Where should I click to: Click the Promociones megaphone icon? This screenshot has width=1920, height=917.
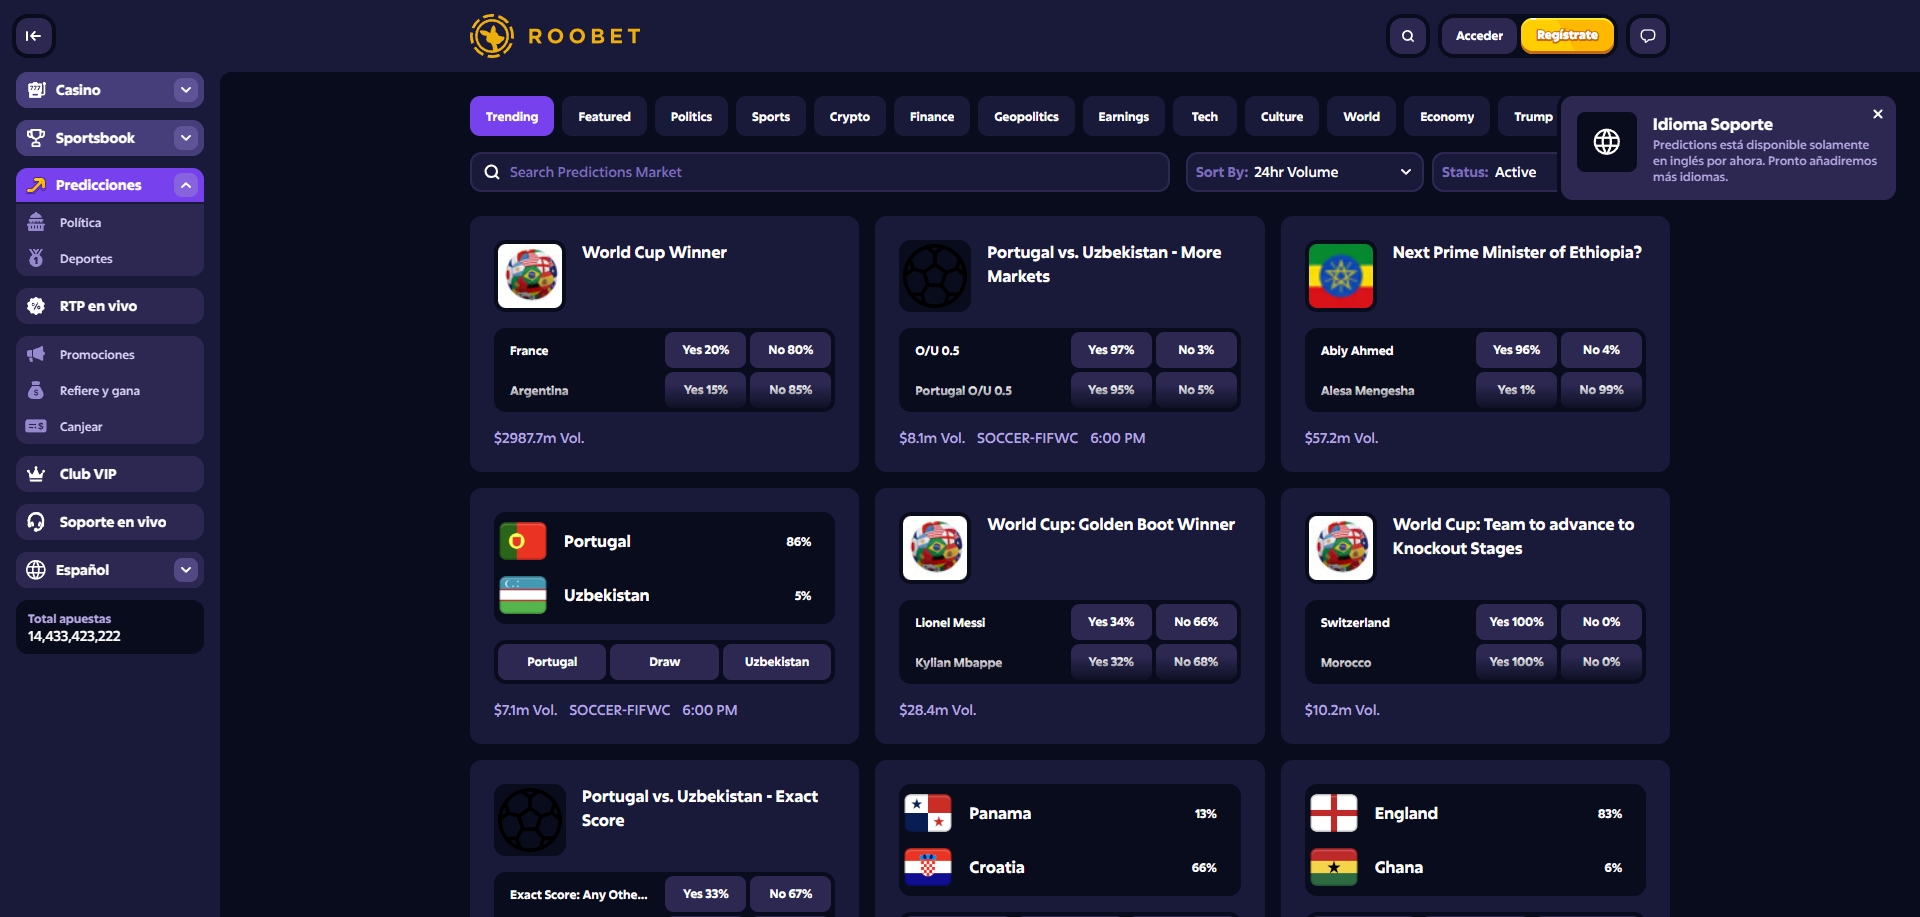(36, 354)
